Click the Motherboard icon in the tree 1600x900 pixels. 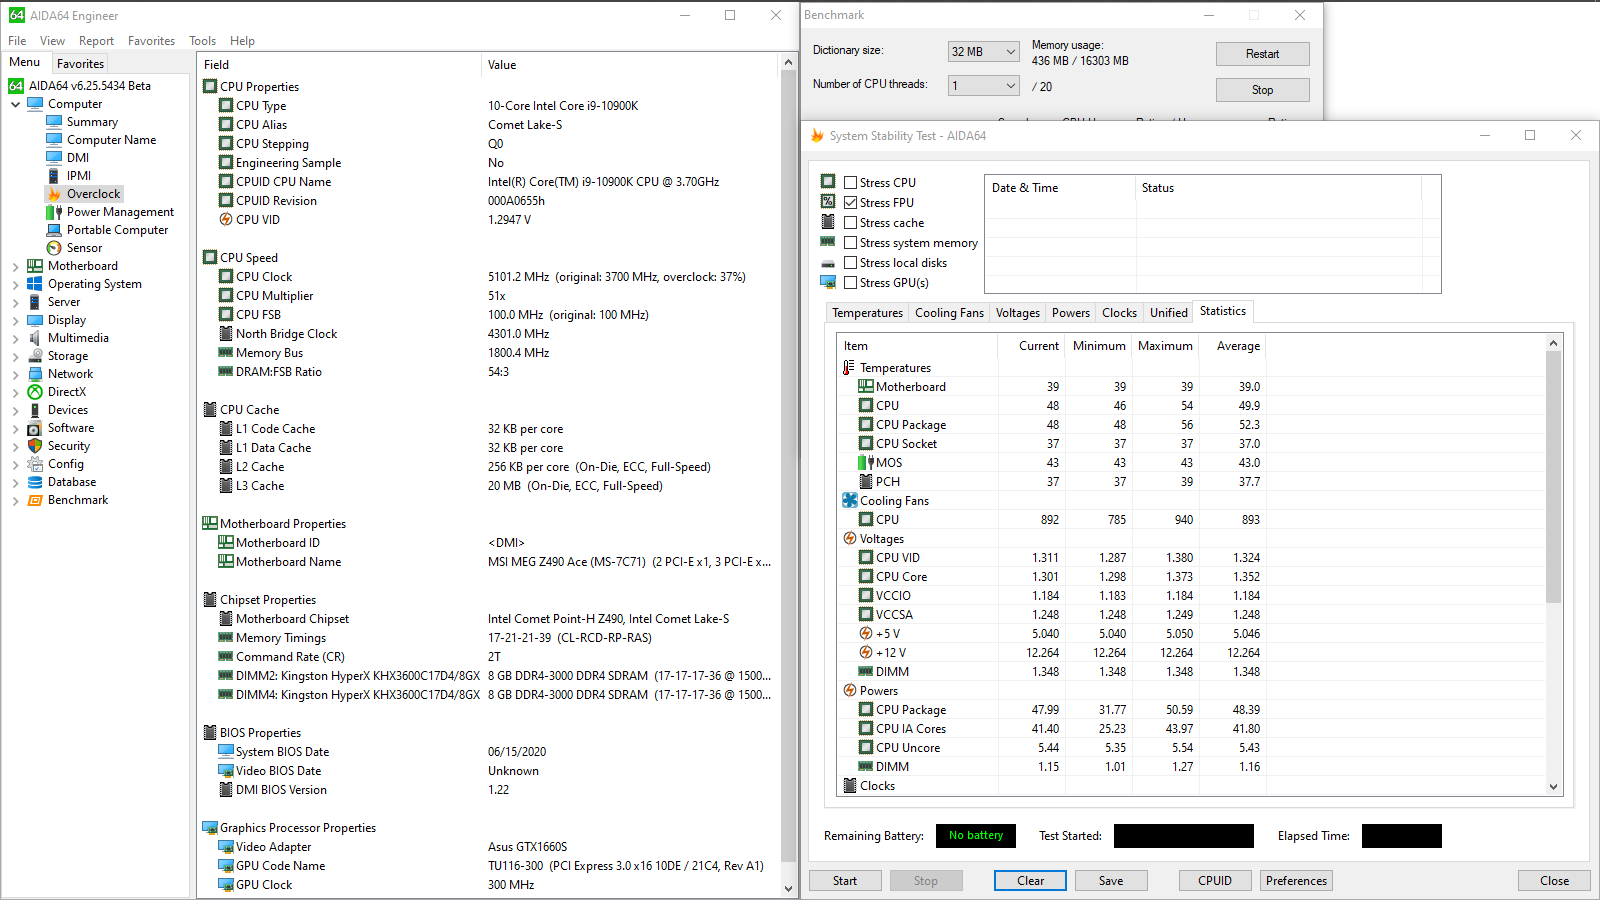tap(35, 266)
